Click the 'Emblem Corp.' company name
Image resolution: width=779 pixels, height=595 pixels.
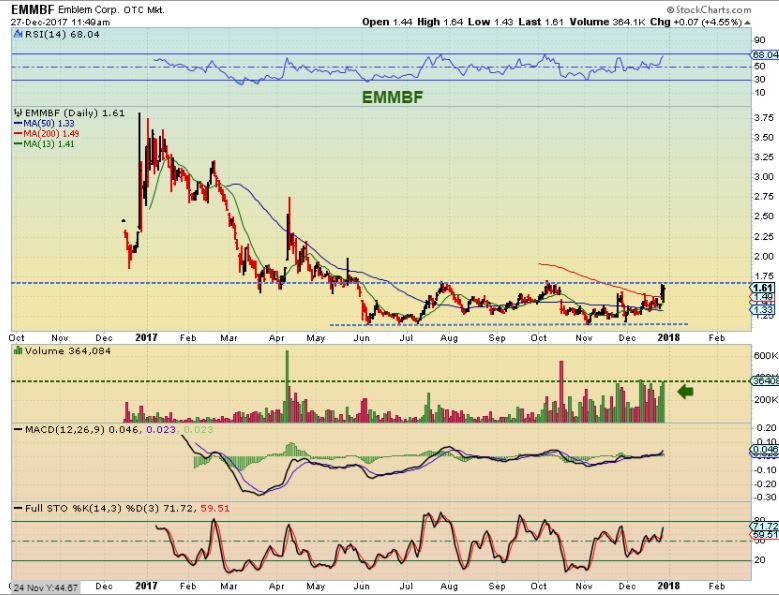[x=89, y=10]
